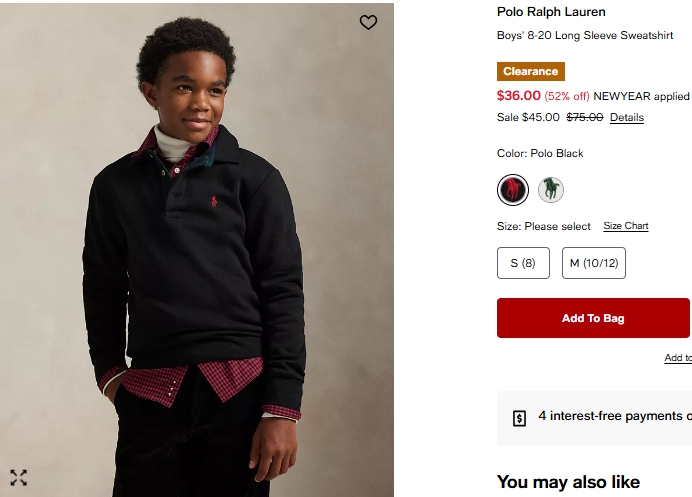The image size is (692, 497).
Task: Click the Boys' 8-20 Long Sleeve Sweatshirt title
Action: 584,35
